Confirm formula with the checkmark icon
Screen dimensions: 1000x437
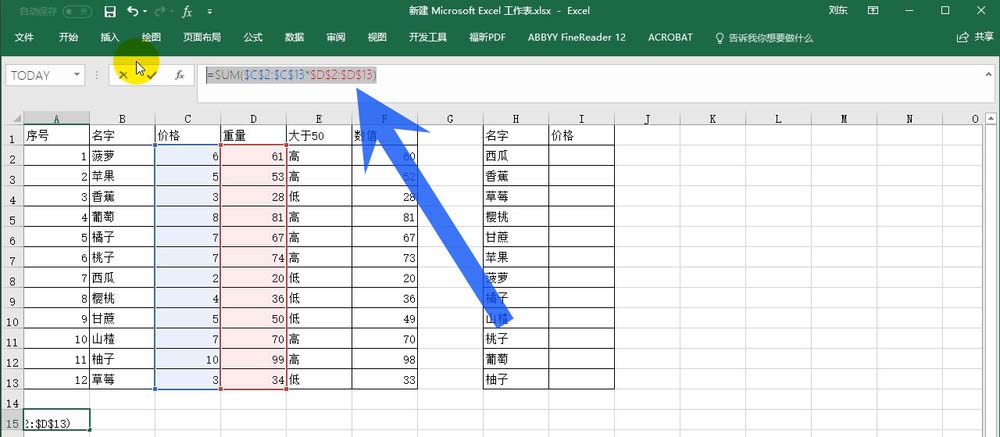tap(152, 75)
